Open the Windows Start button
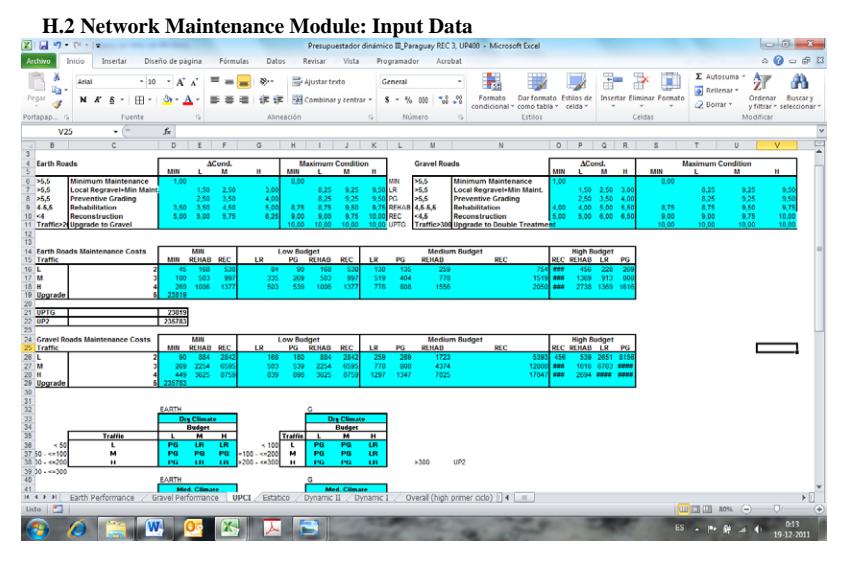Image resolution: width=843 pixels, height=561 pixels. [x=38, y=529]
